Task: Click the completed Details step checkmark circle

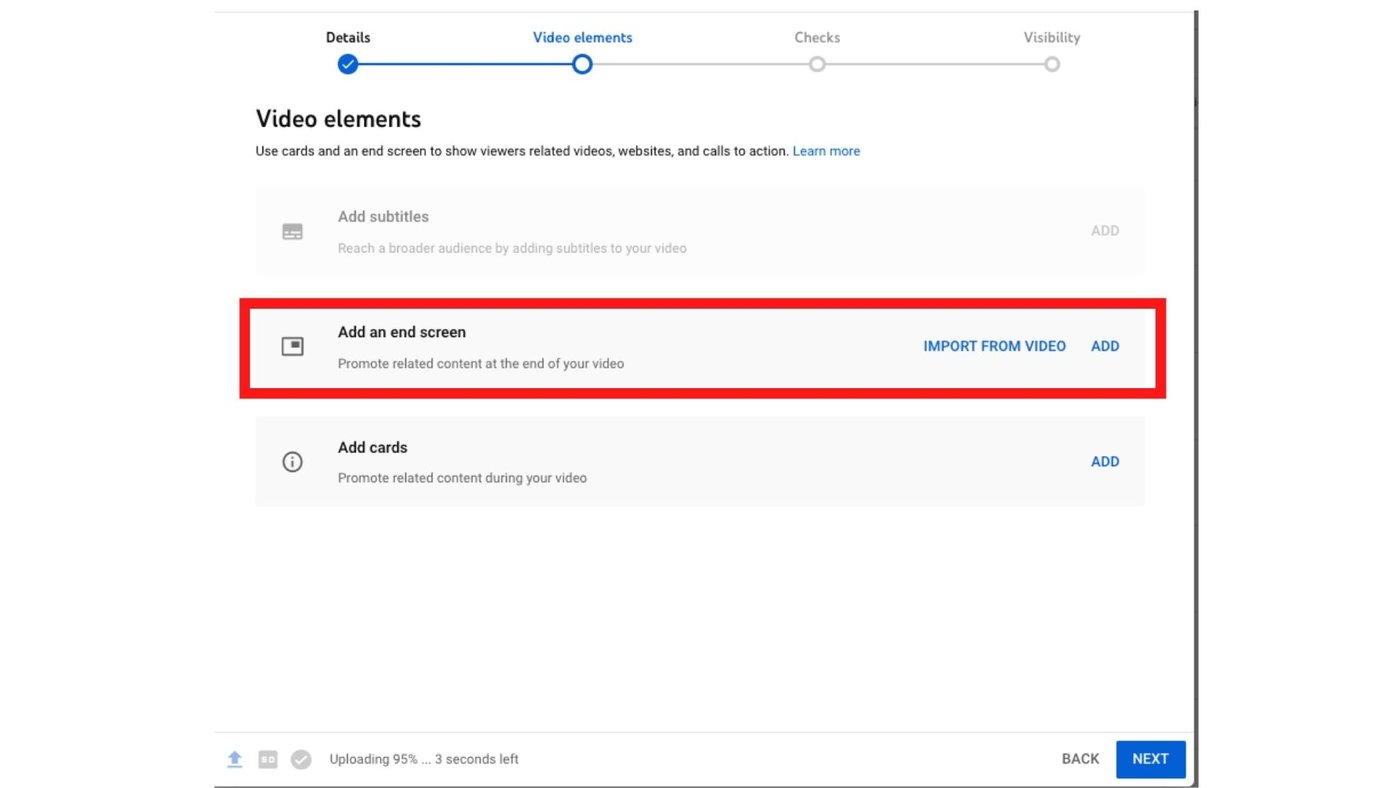Action: (348, 65)
